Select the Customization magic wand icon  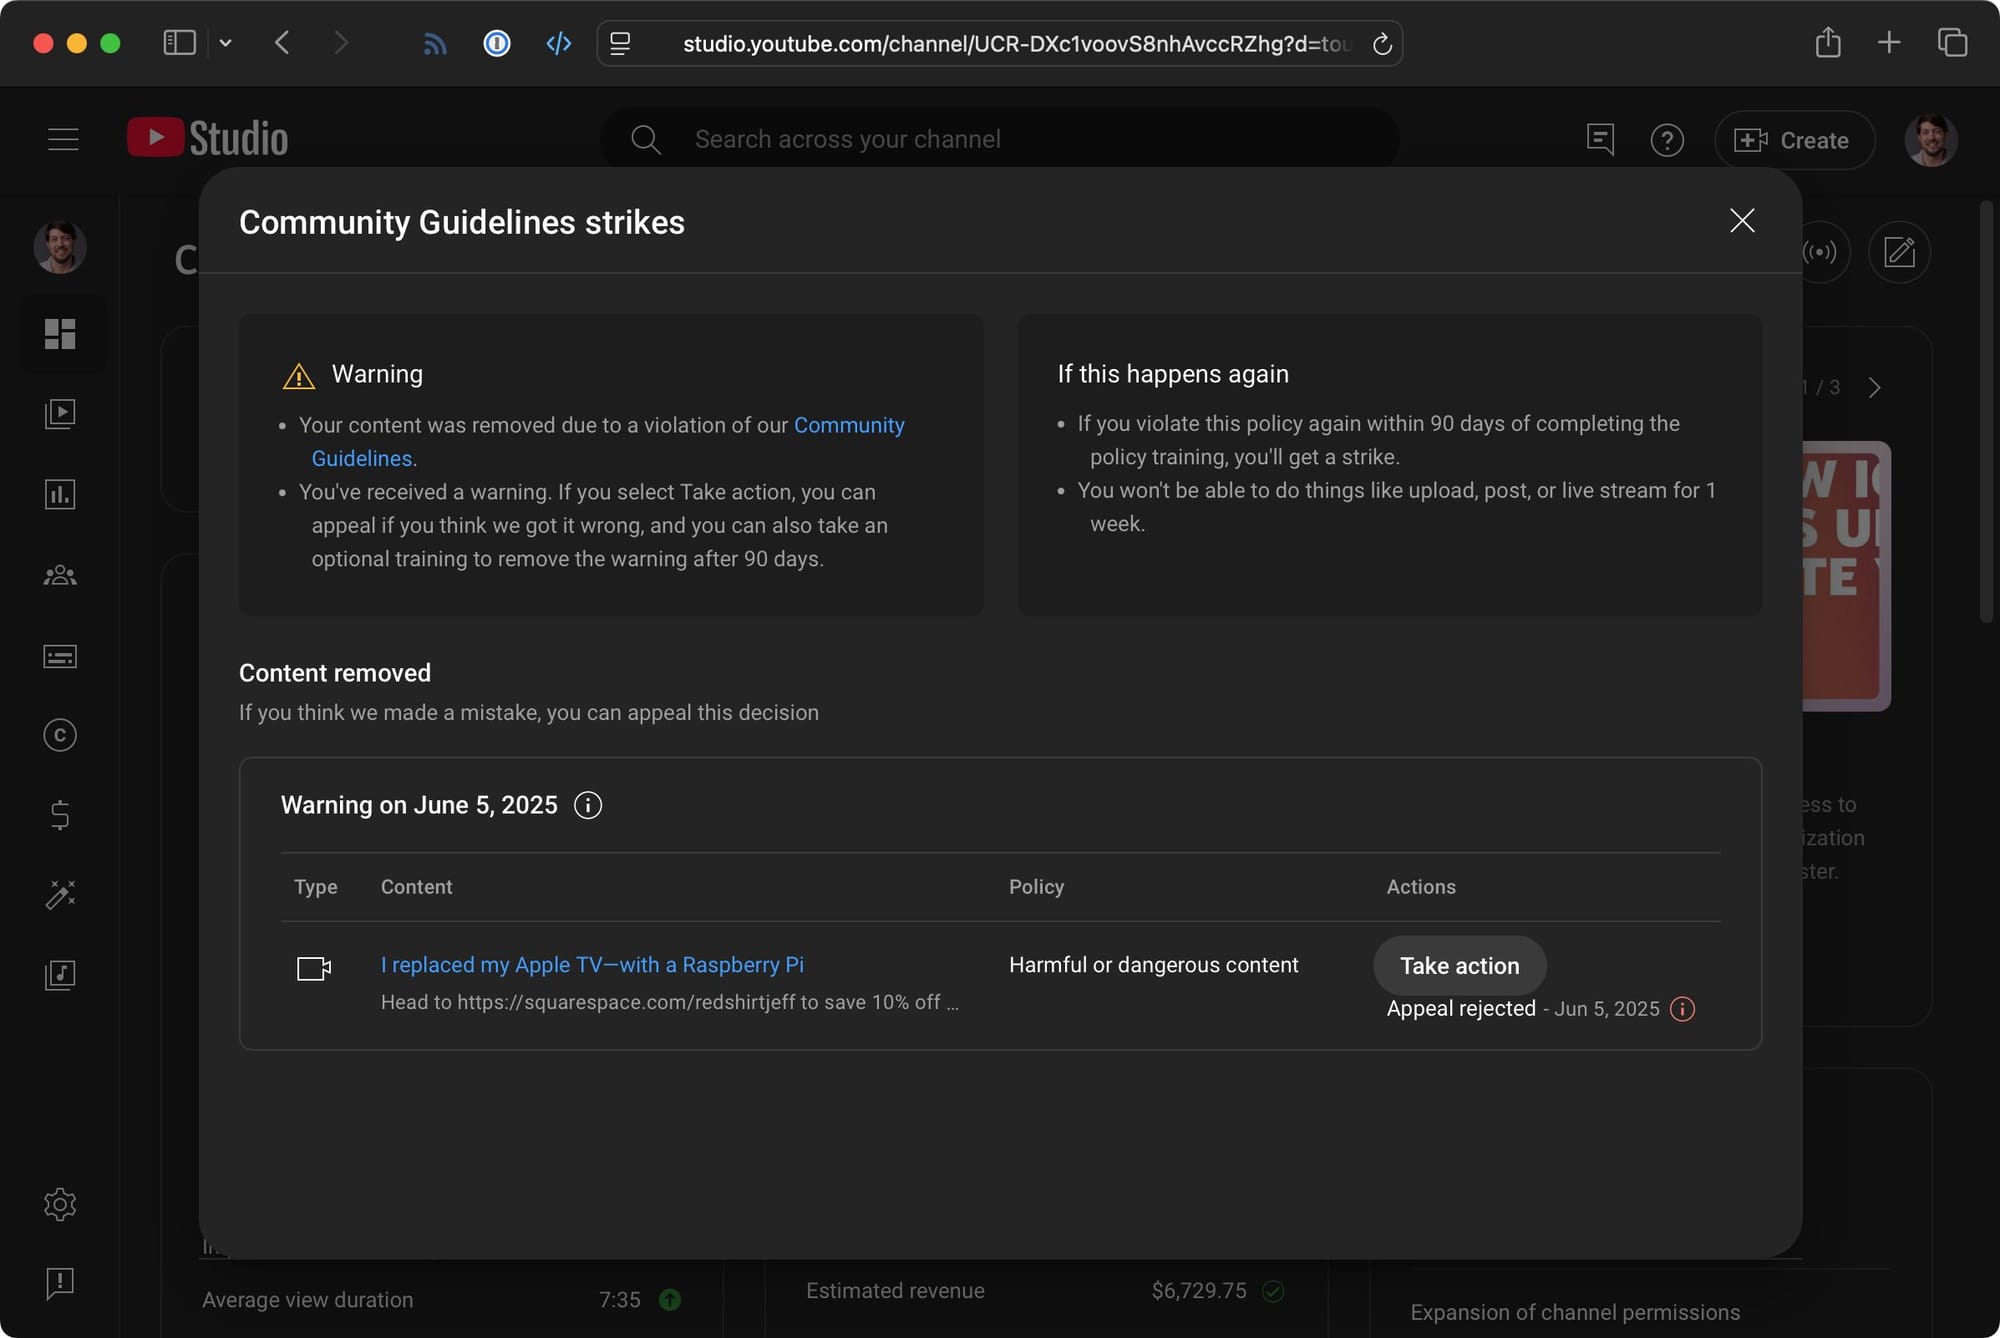pyautogui.click(x=61, y=895)
